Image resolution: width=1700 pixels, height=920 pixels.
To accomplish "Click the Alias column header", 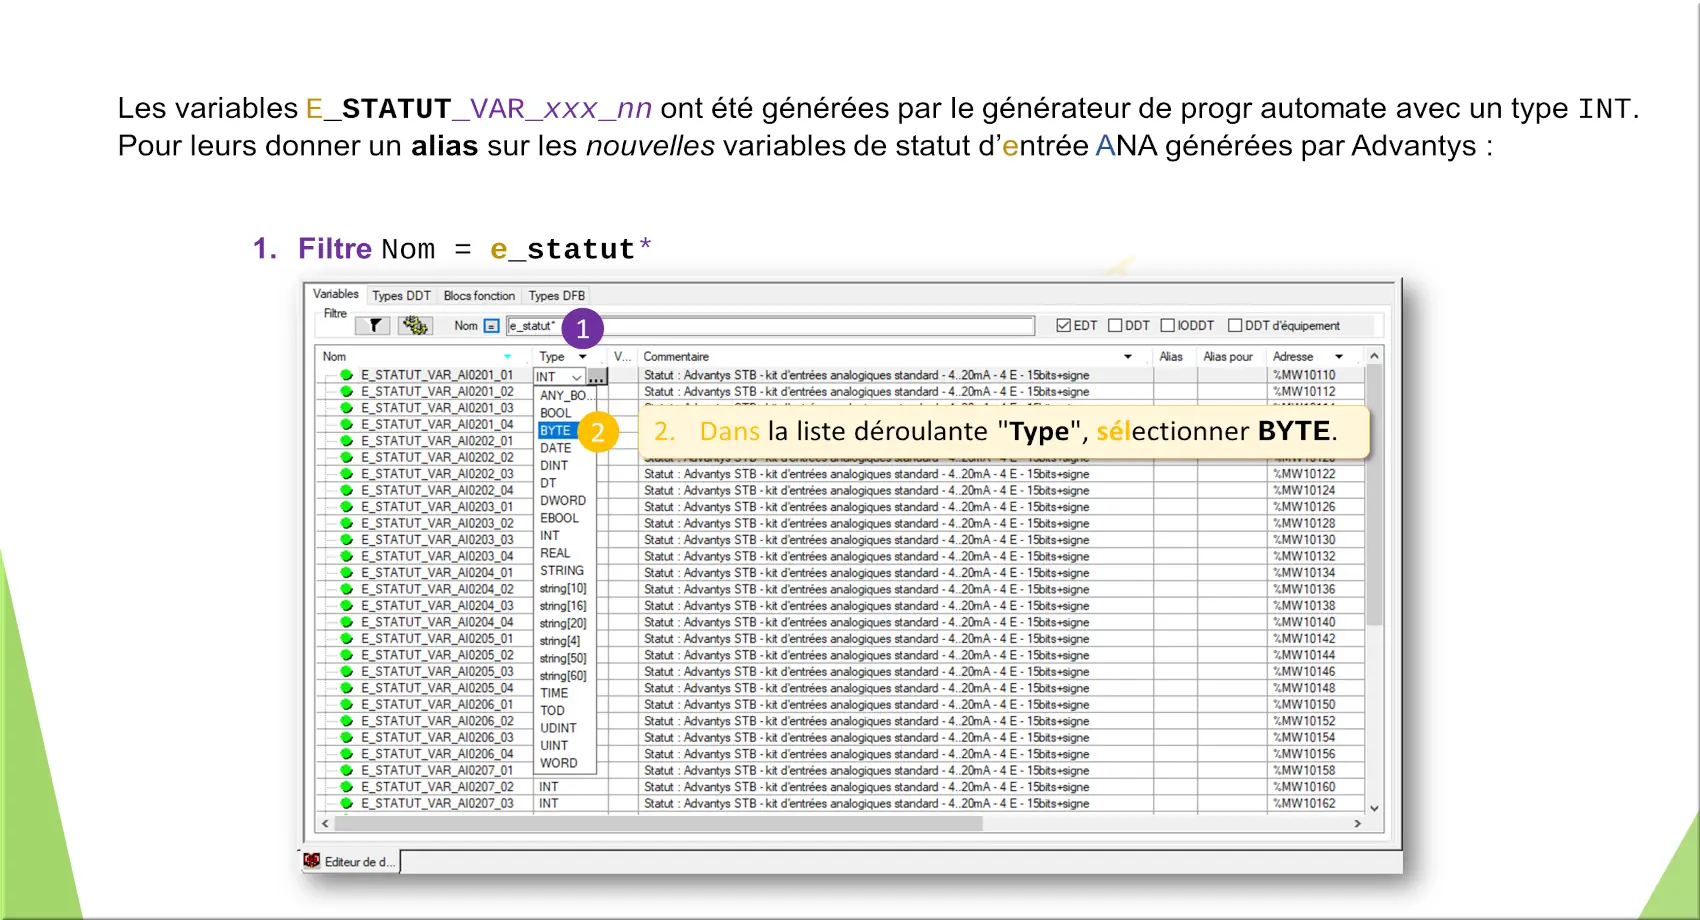I will tap(1171, 357).
